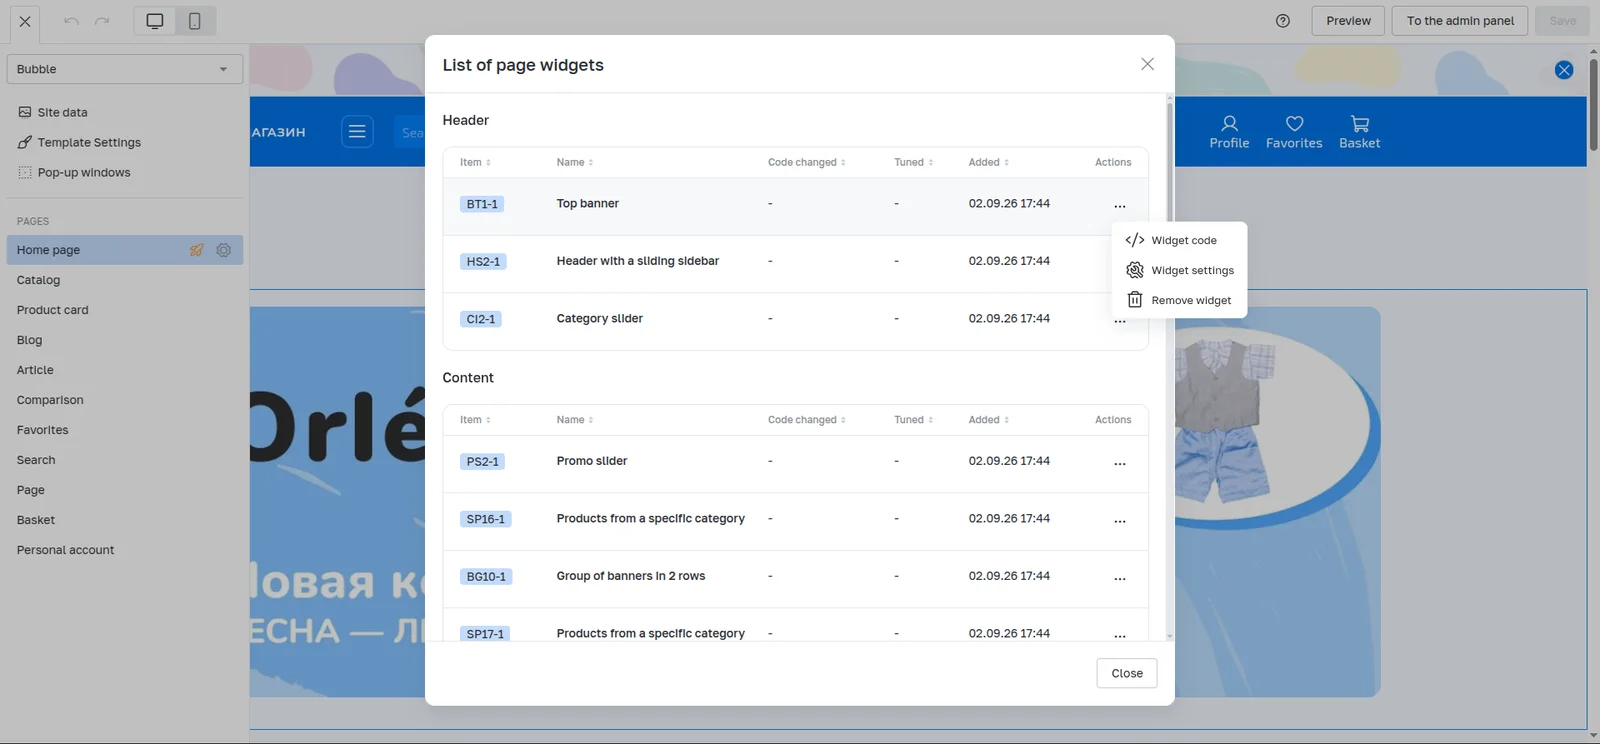1600x744 pixels.
Task: Click the Profile icon in site header
Action: click(1229, 123)
